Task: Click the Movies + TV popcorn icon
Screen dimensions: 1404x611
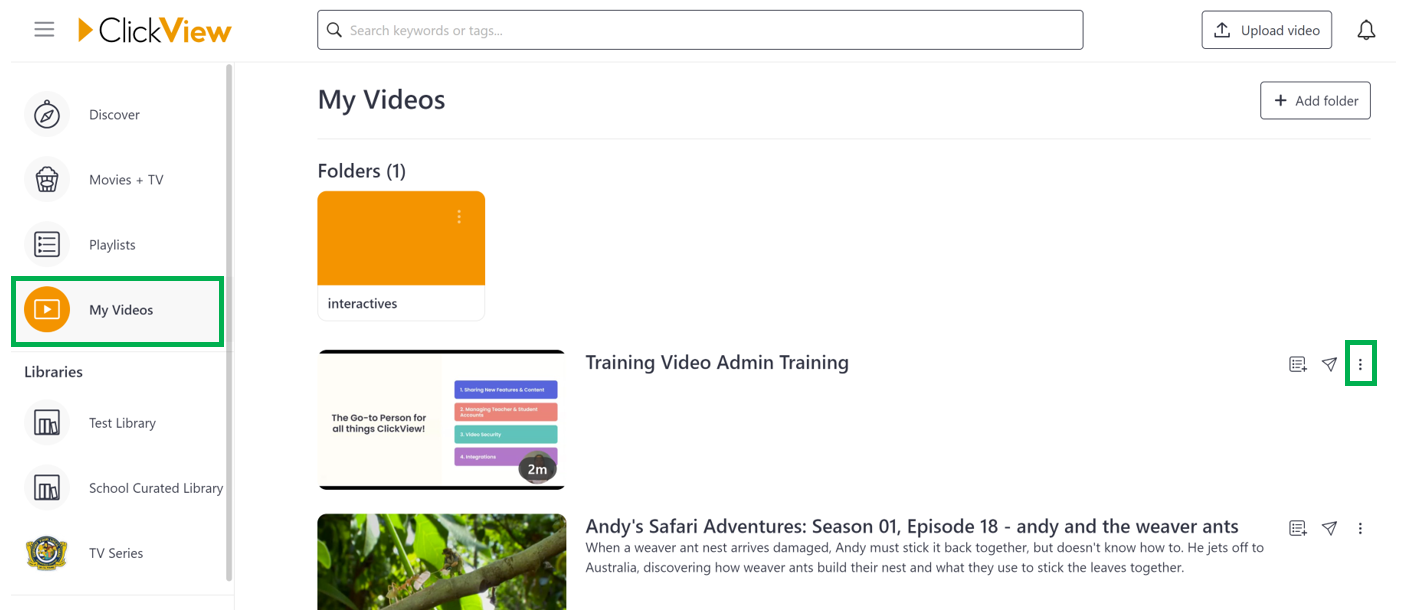Action: (x=47, y=180)
